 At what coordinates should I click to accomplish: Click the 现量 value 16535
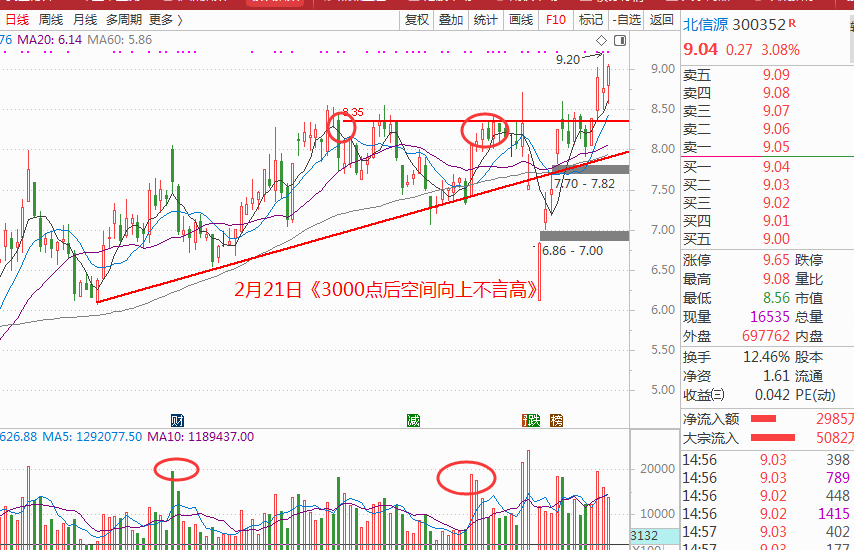770,317
